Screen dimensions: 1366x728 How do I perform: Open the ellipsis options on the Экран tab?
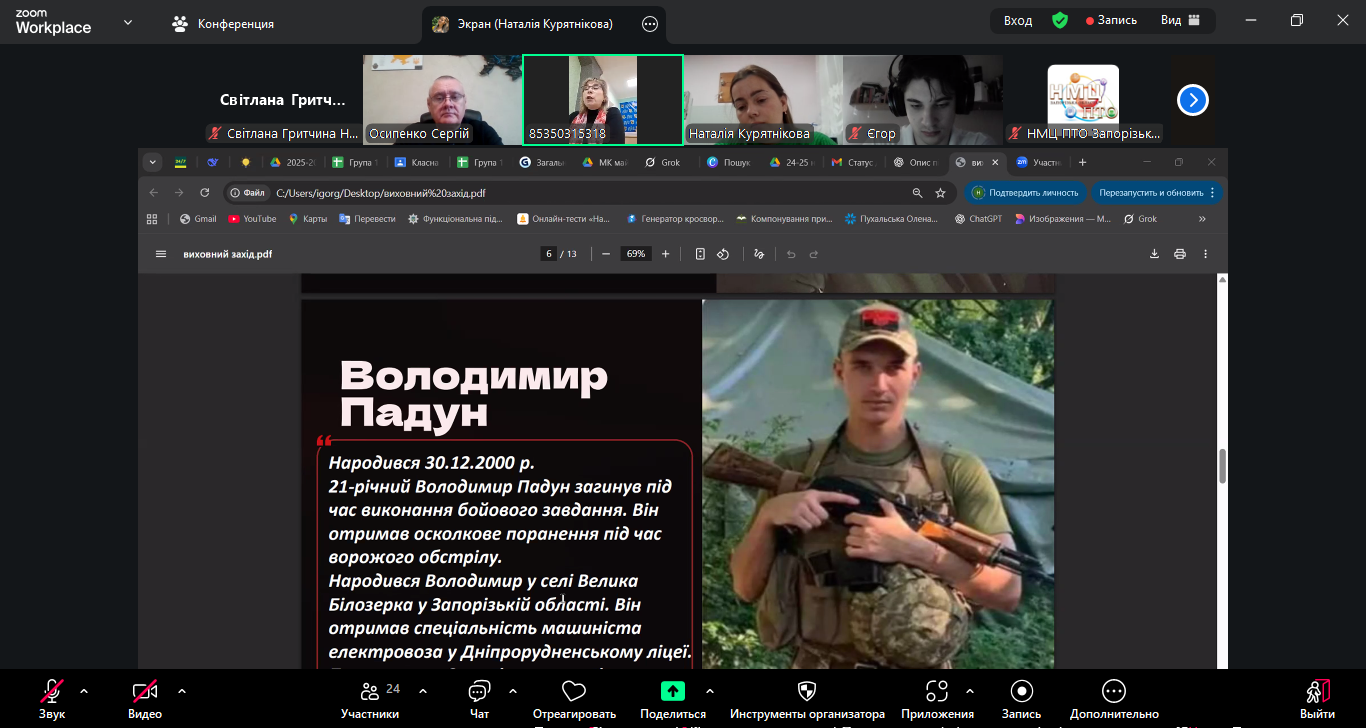click(x=650, y=23)
